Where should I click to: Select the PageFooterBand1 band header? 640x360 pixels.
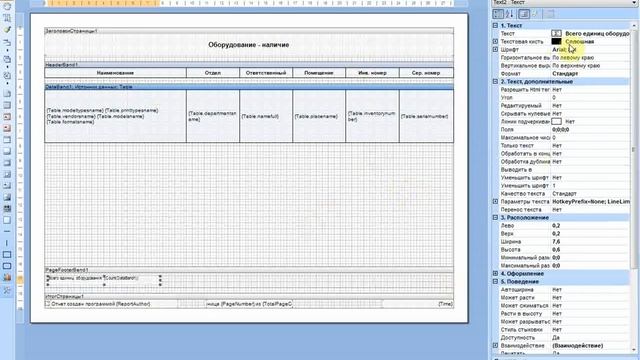point(249,270)
